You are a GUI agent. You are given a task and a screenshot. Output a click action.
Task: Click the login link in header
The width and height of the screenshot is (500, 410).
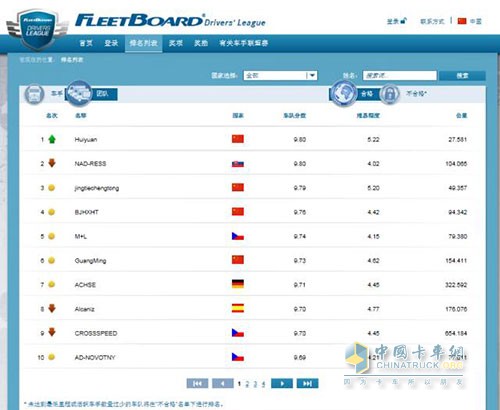[393, 21]
